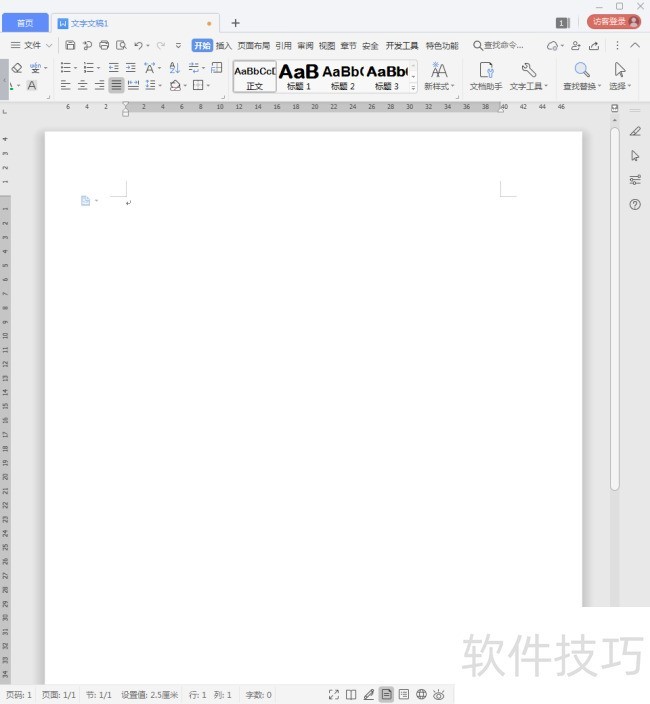The height and width of the screenshot is (704, 650).
Task: Click the table/grid icon beside paragraph tools
Action: tap(217, 68)
